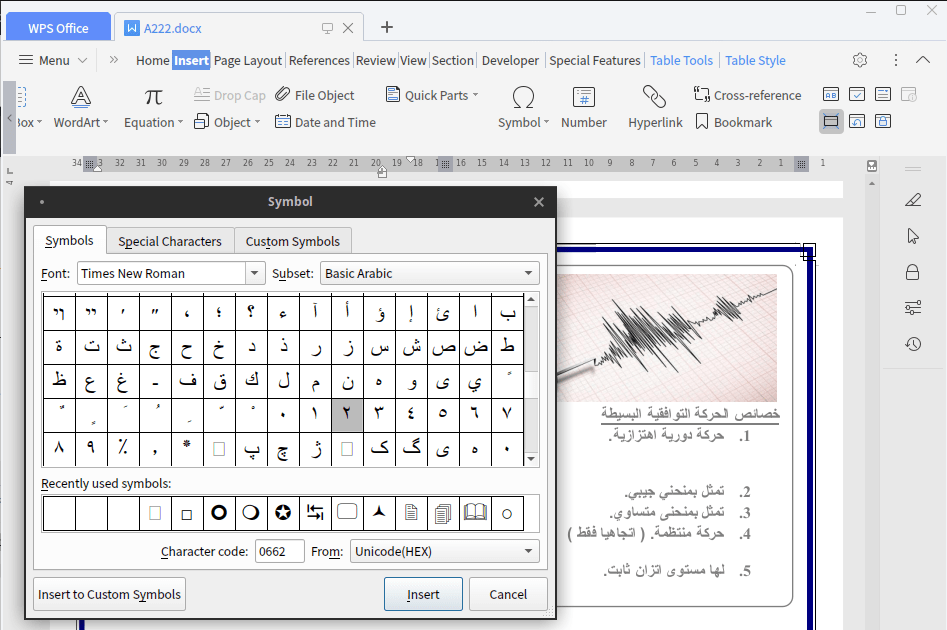Open the WordArt gallery
This screenshot has height=630, width=947.
click(x=80, y=108)
